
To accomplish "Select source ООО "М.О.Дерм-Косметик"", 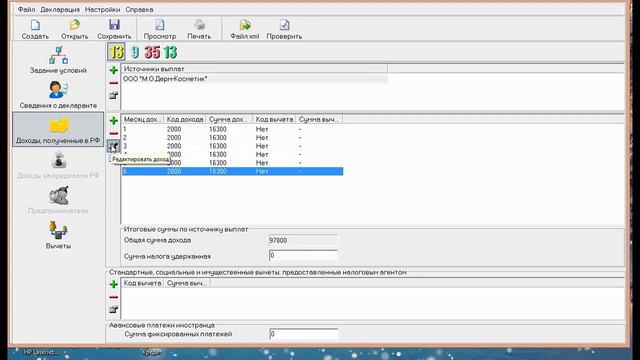I will pyautogui.click(x=255, y=79).
